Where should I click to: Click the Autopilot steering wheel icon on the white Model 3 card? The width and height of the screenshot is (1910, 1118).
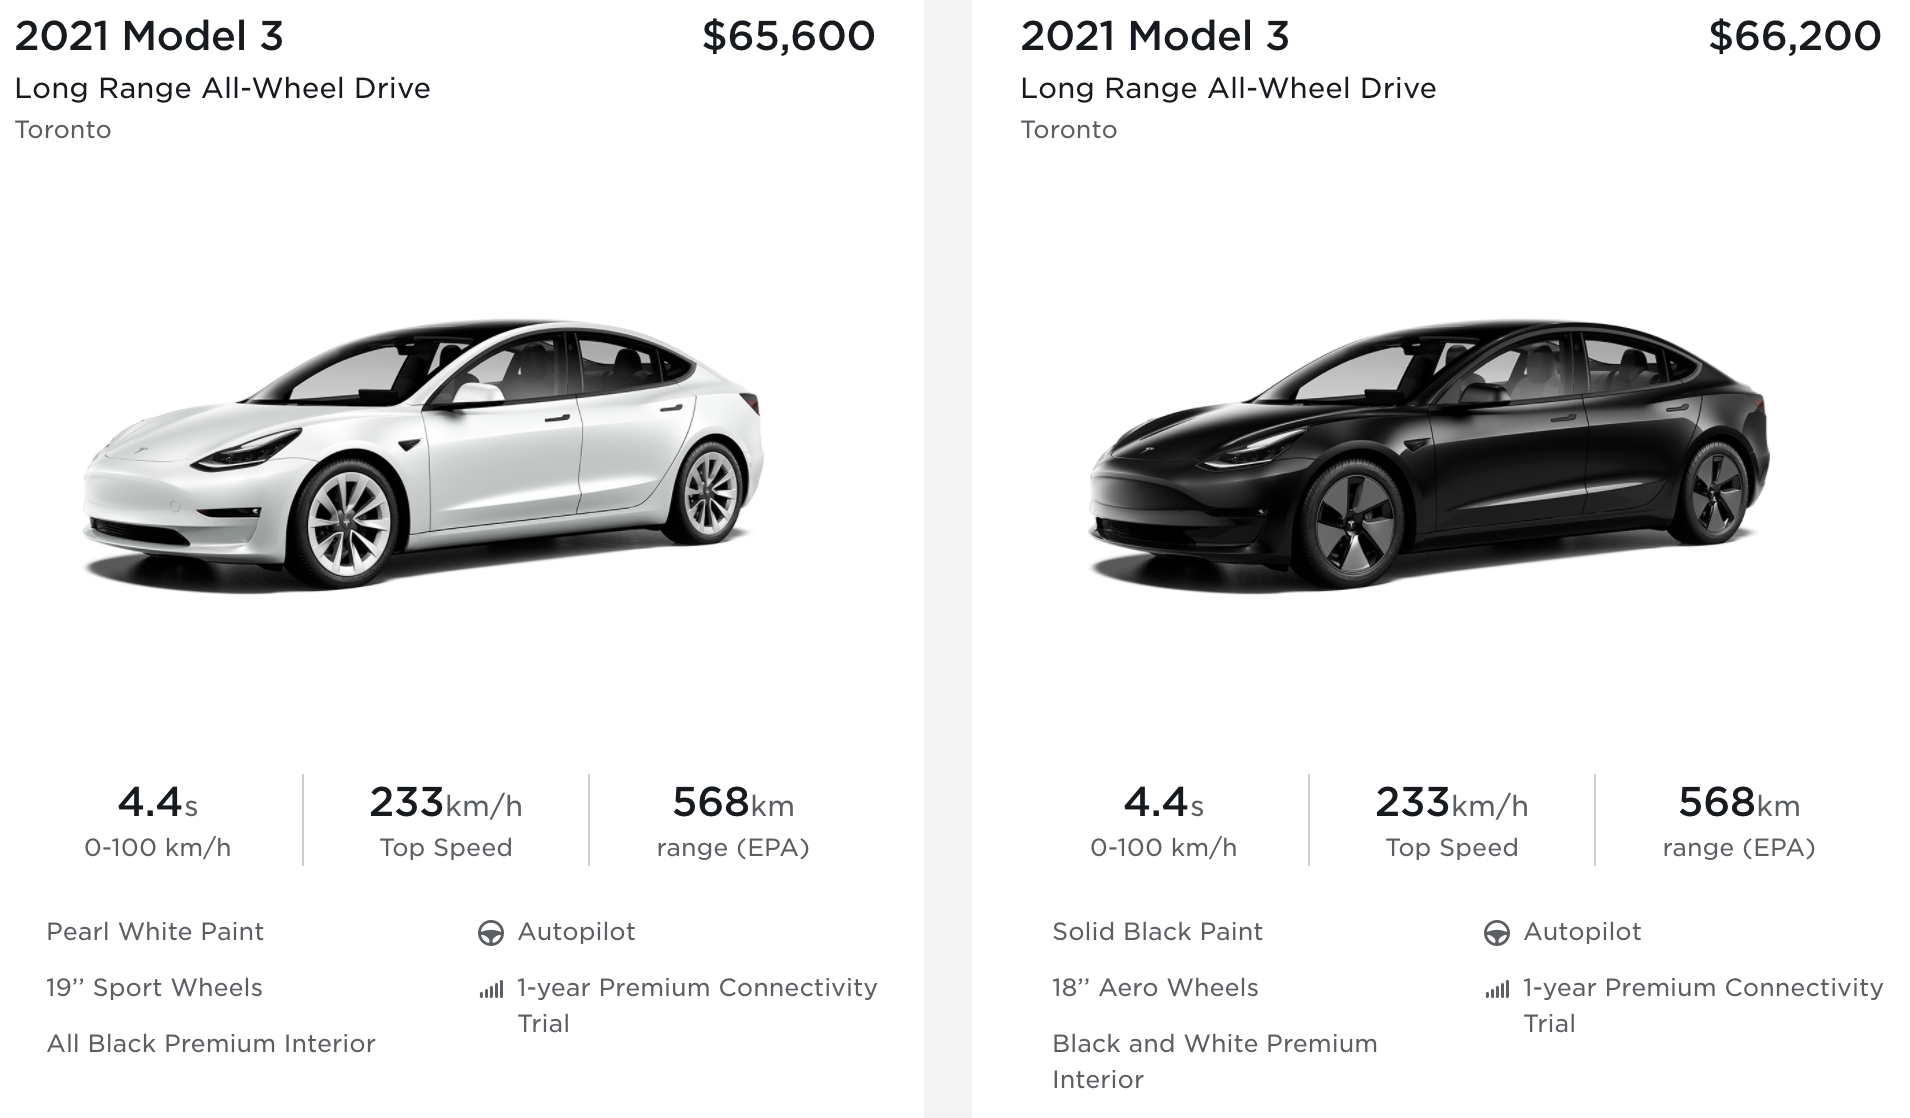[x=490, y=933]
